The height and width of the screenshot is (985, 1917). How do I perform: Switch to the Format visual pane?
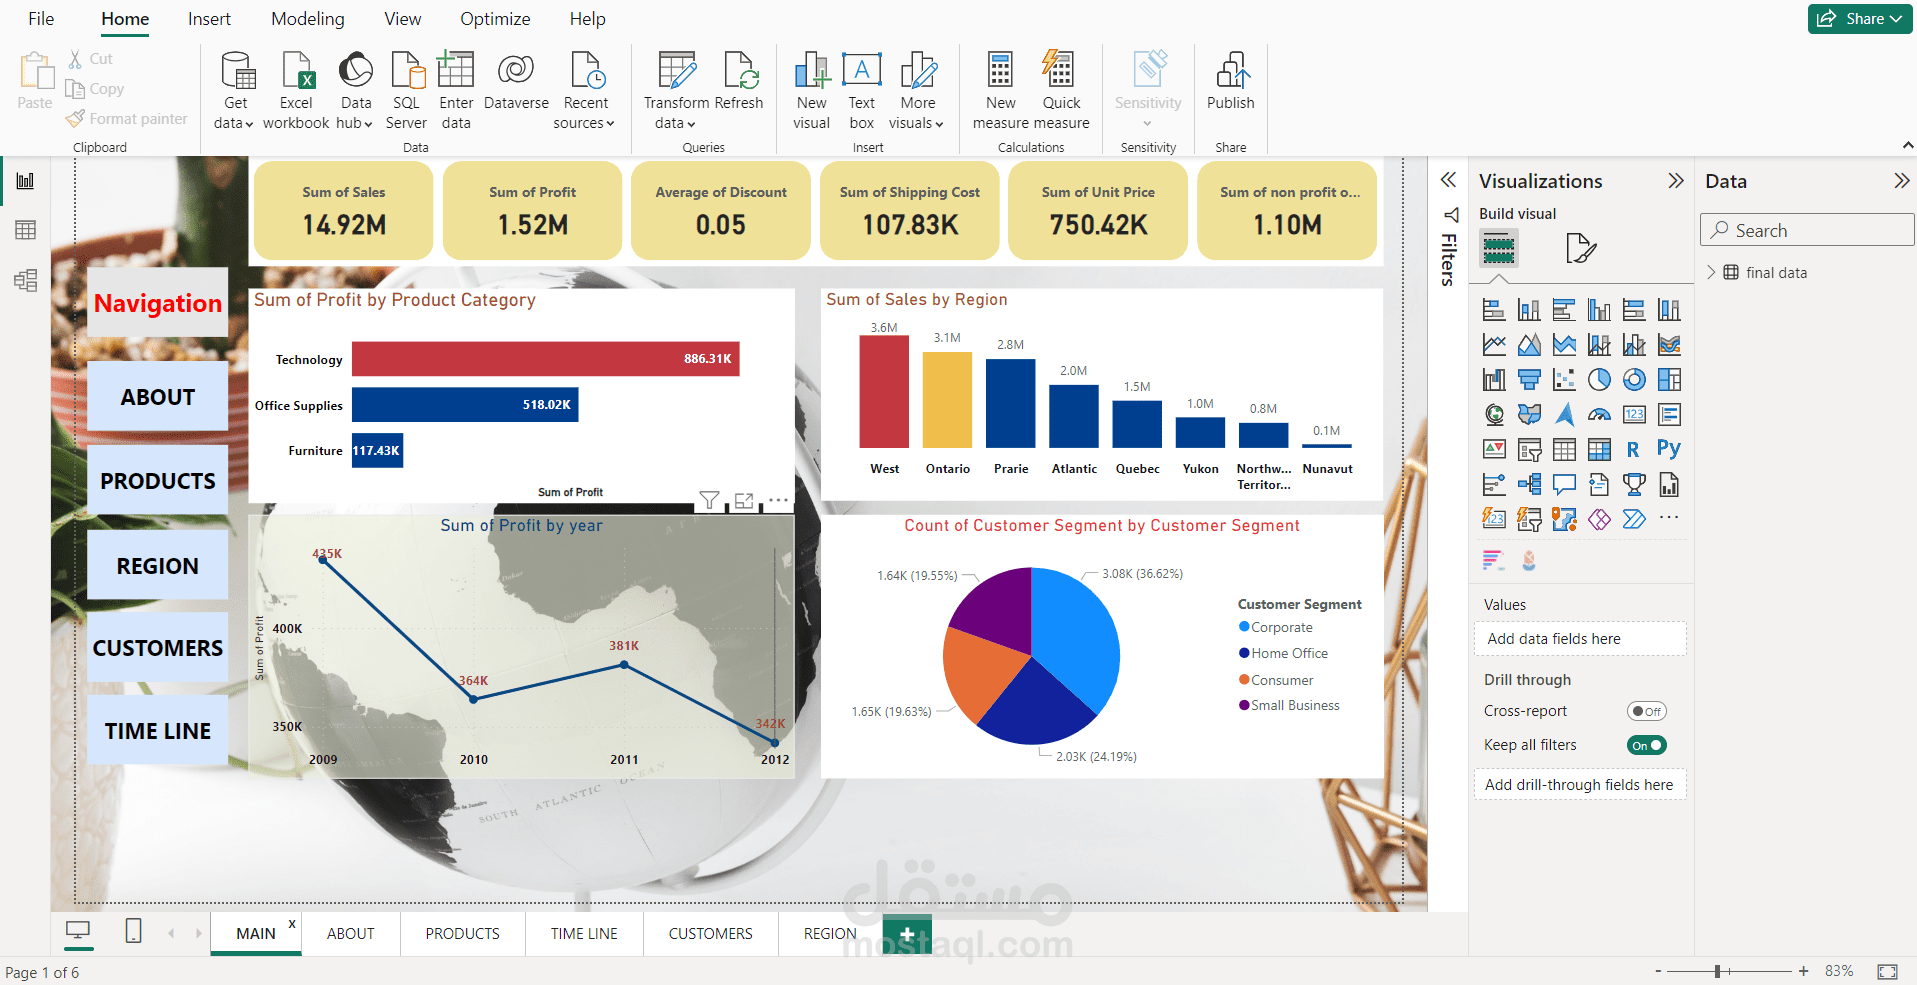point(1581,248)
